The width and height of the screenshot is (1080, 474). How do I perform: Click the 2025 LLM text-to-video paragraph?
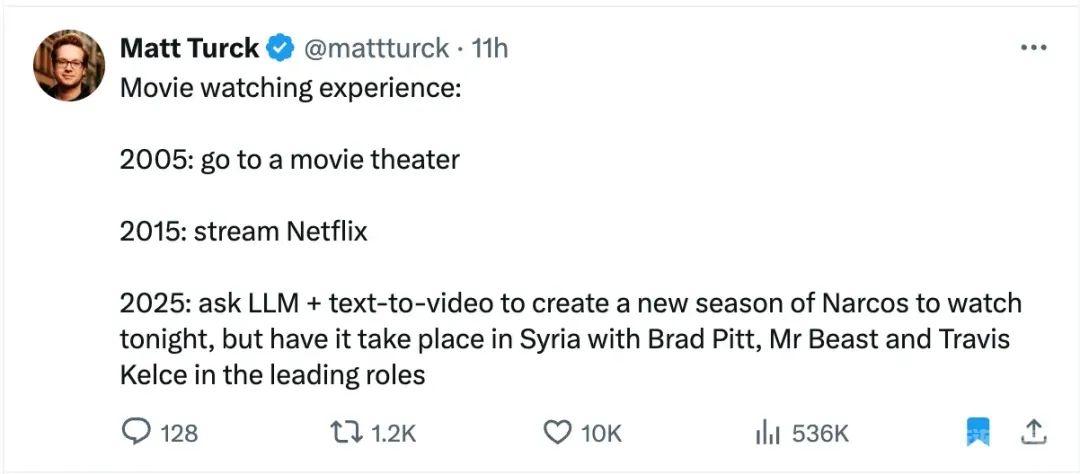coord(570,340)
